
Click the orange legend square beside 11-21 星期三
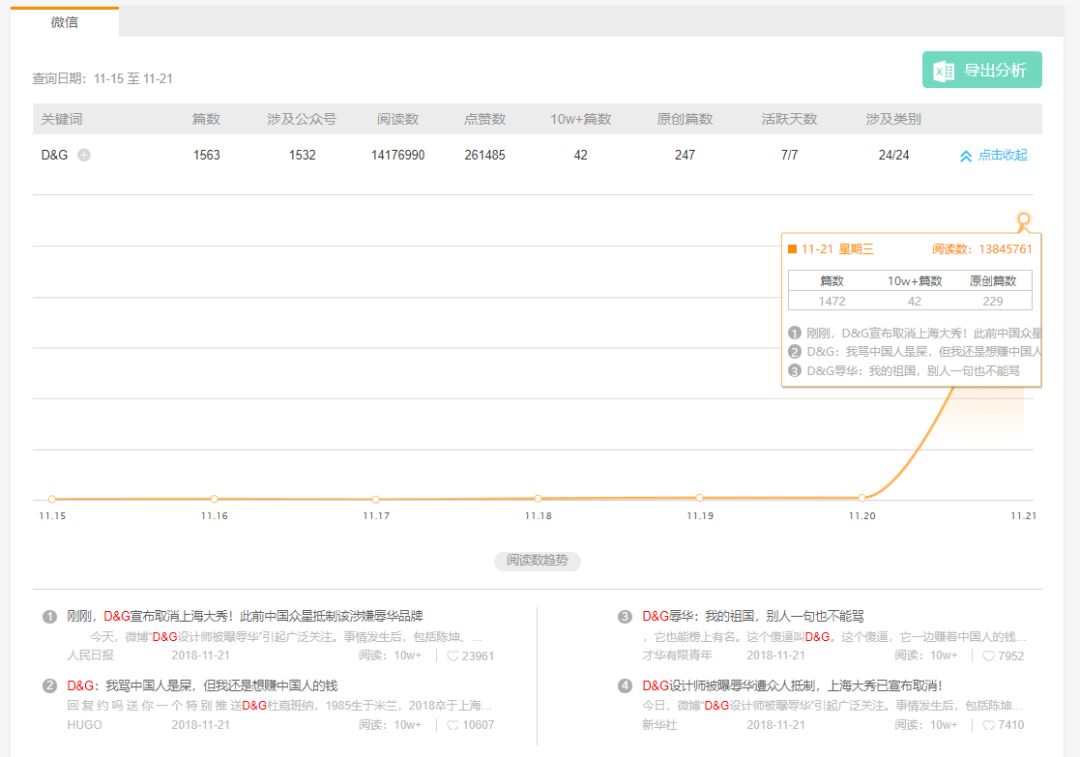pos(792,249)
